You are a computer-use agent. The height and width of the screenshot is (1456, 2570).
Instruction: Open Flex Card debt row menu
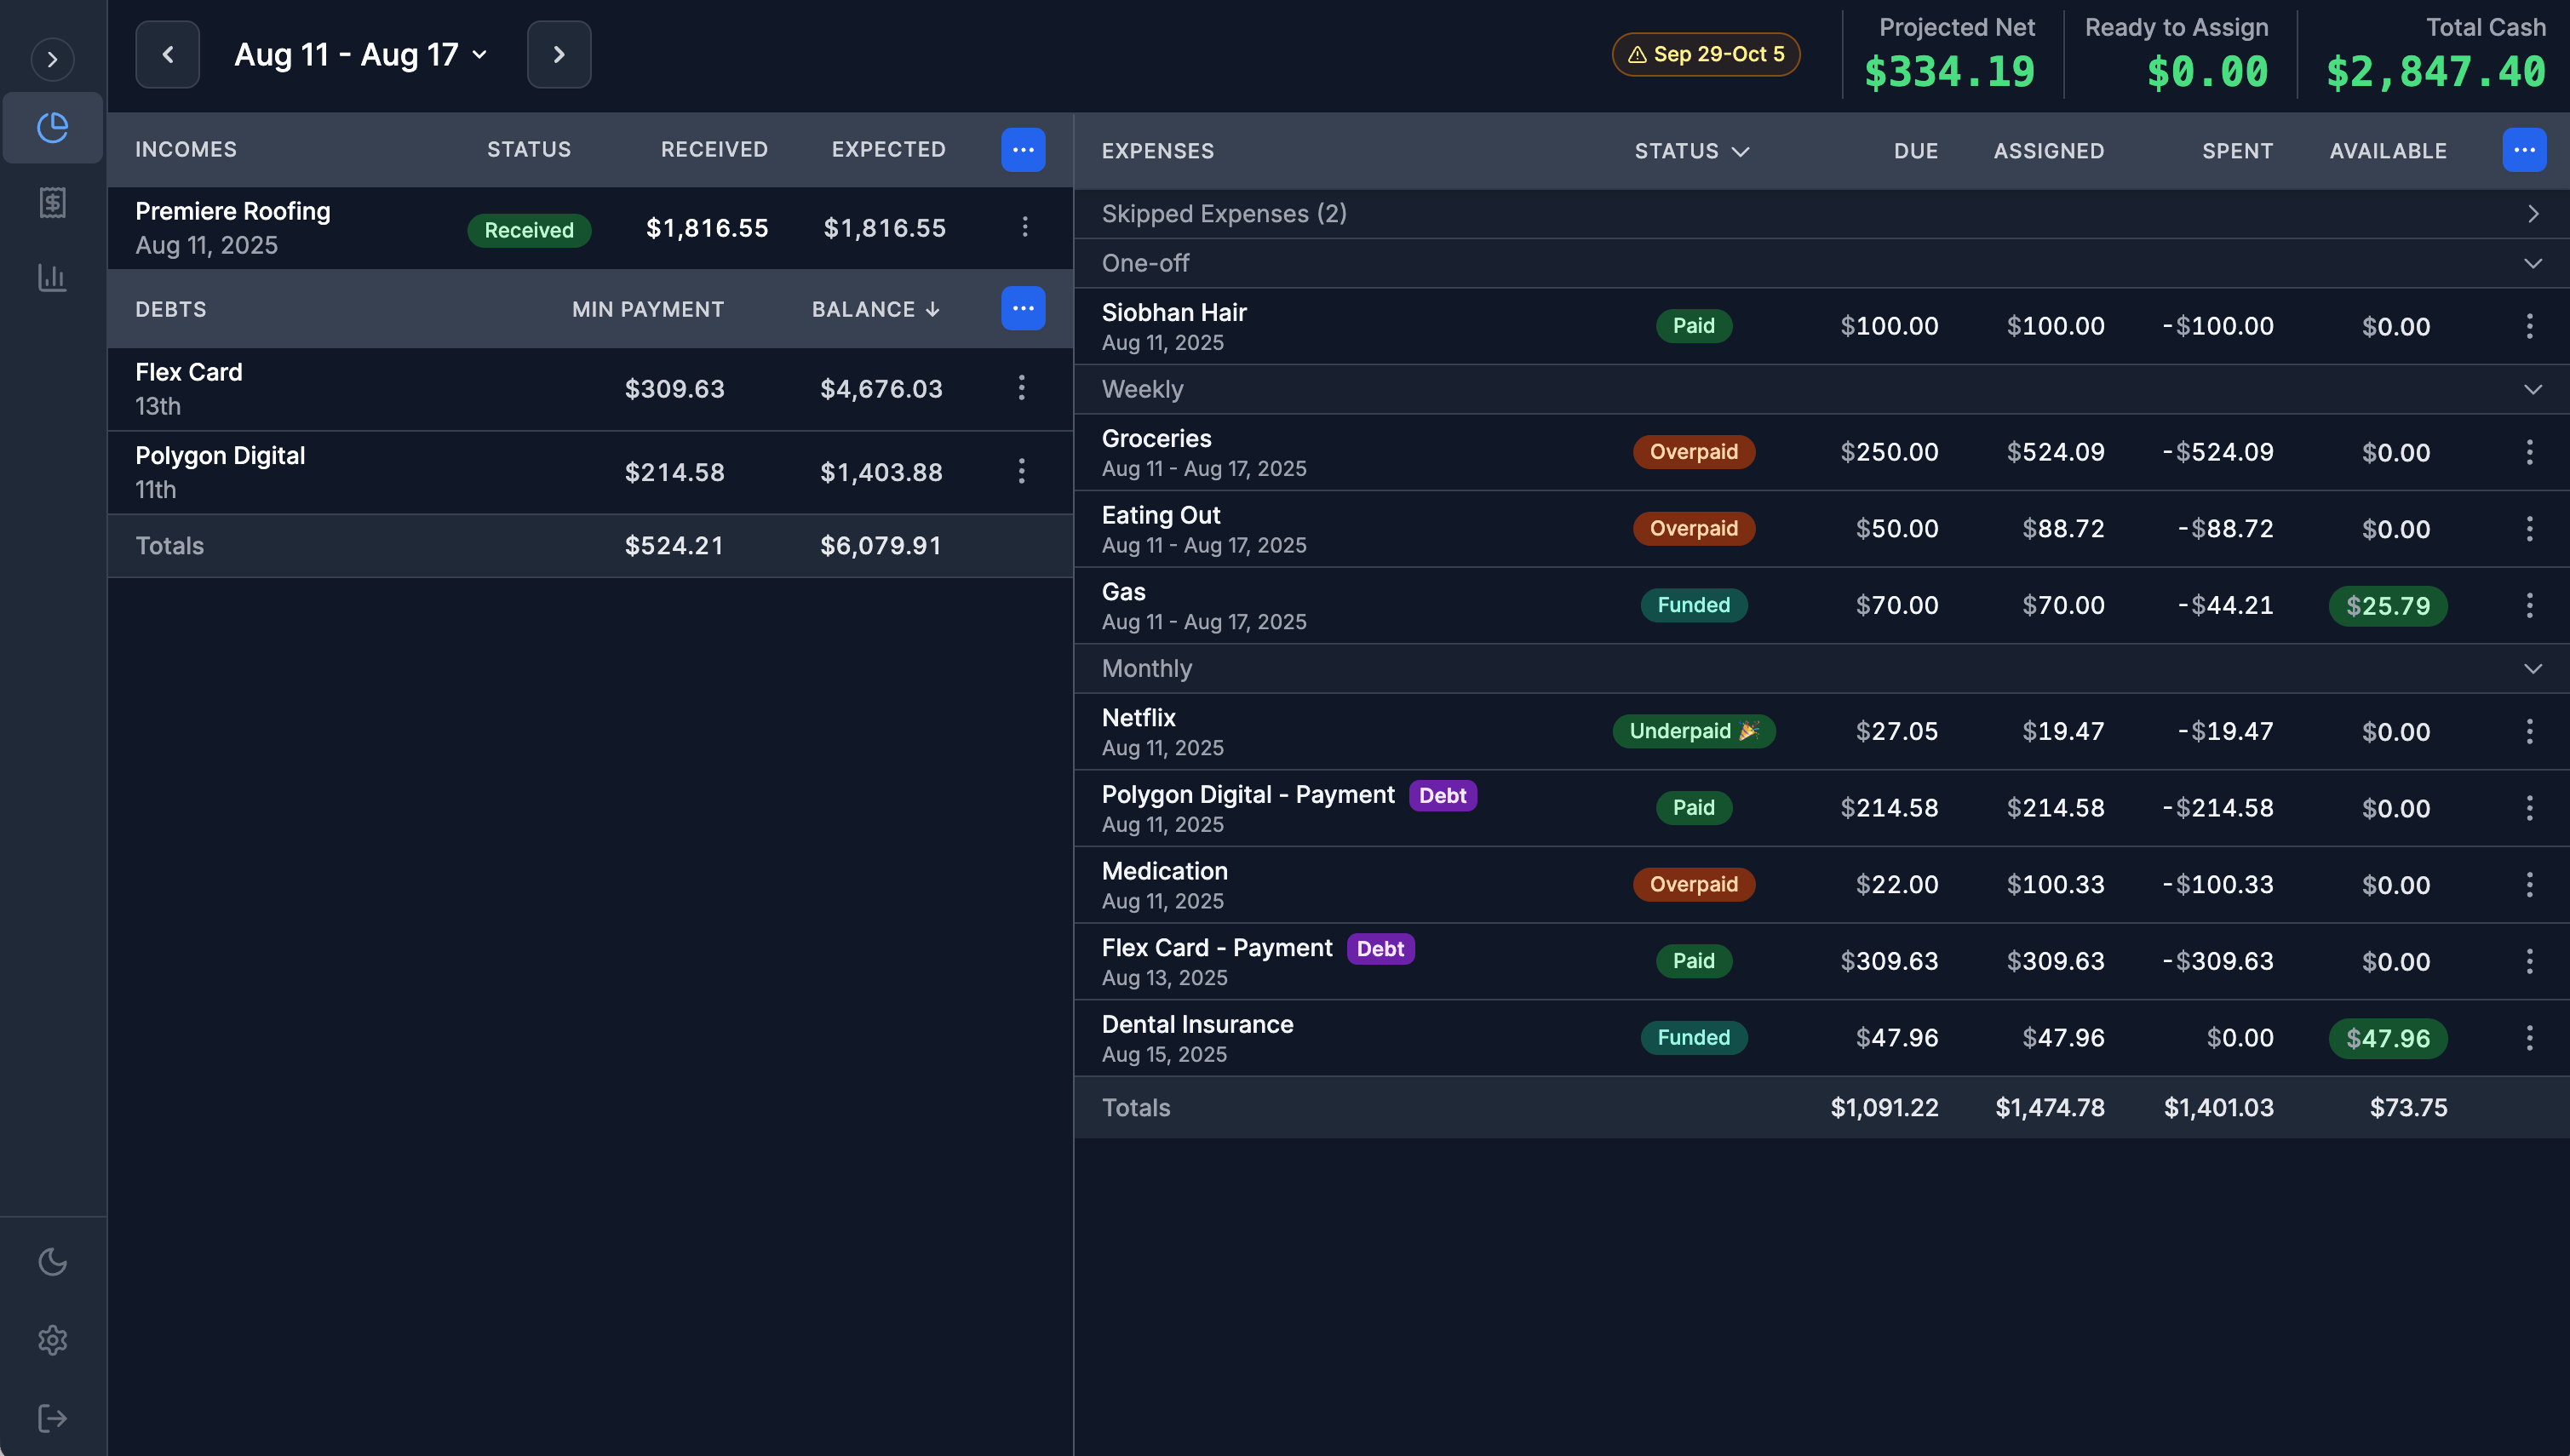(x=1021, y=388)
